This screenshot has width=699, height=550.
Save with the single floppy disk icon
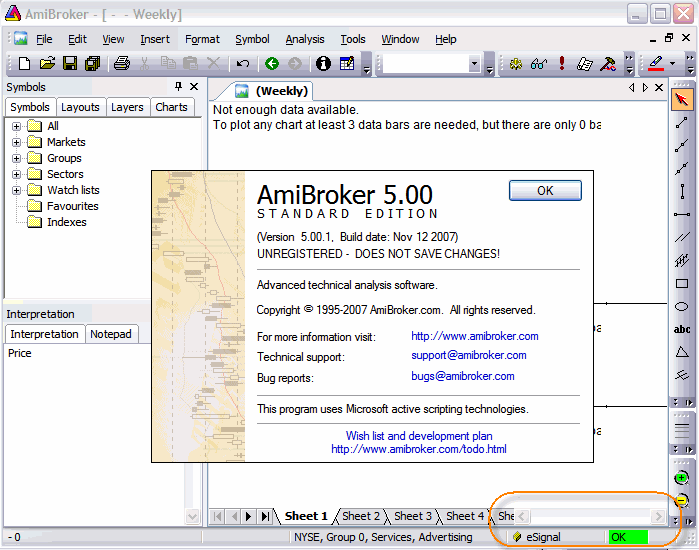[70, 64]
